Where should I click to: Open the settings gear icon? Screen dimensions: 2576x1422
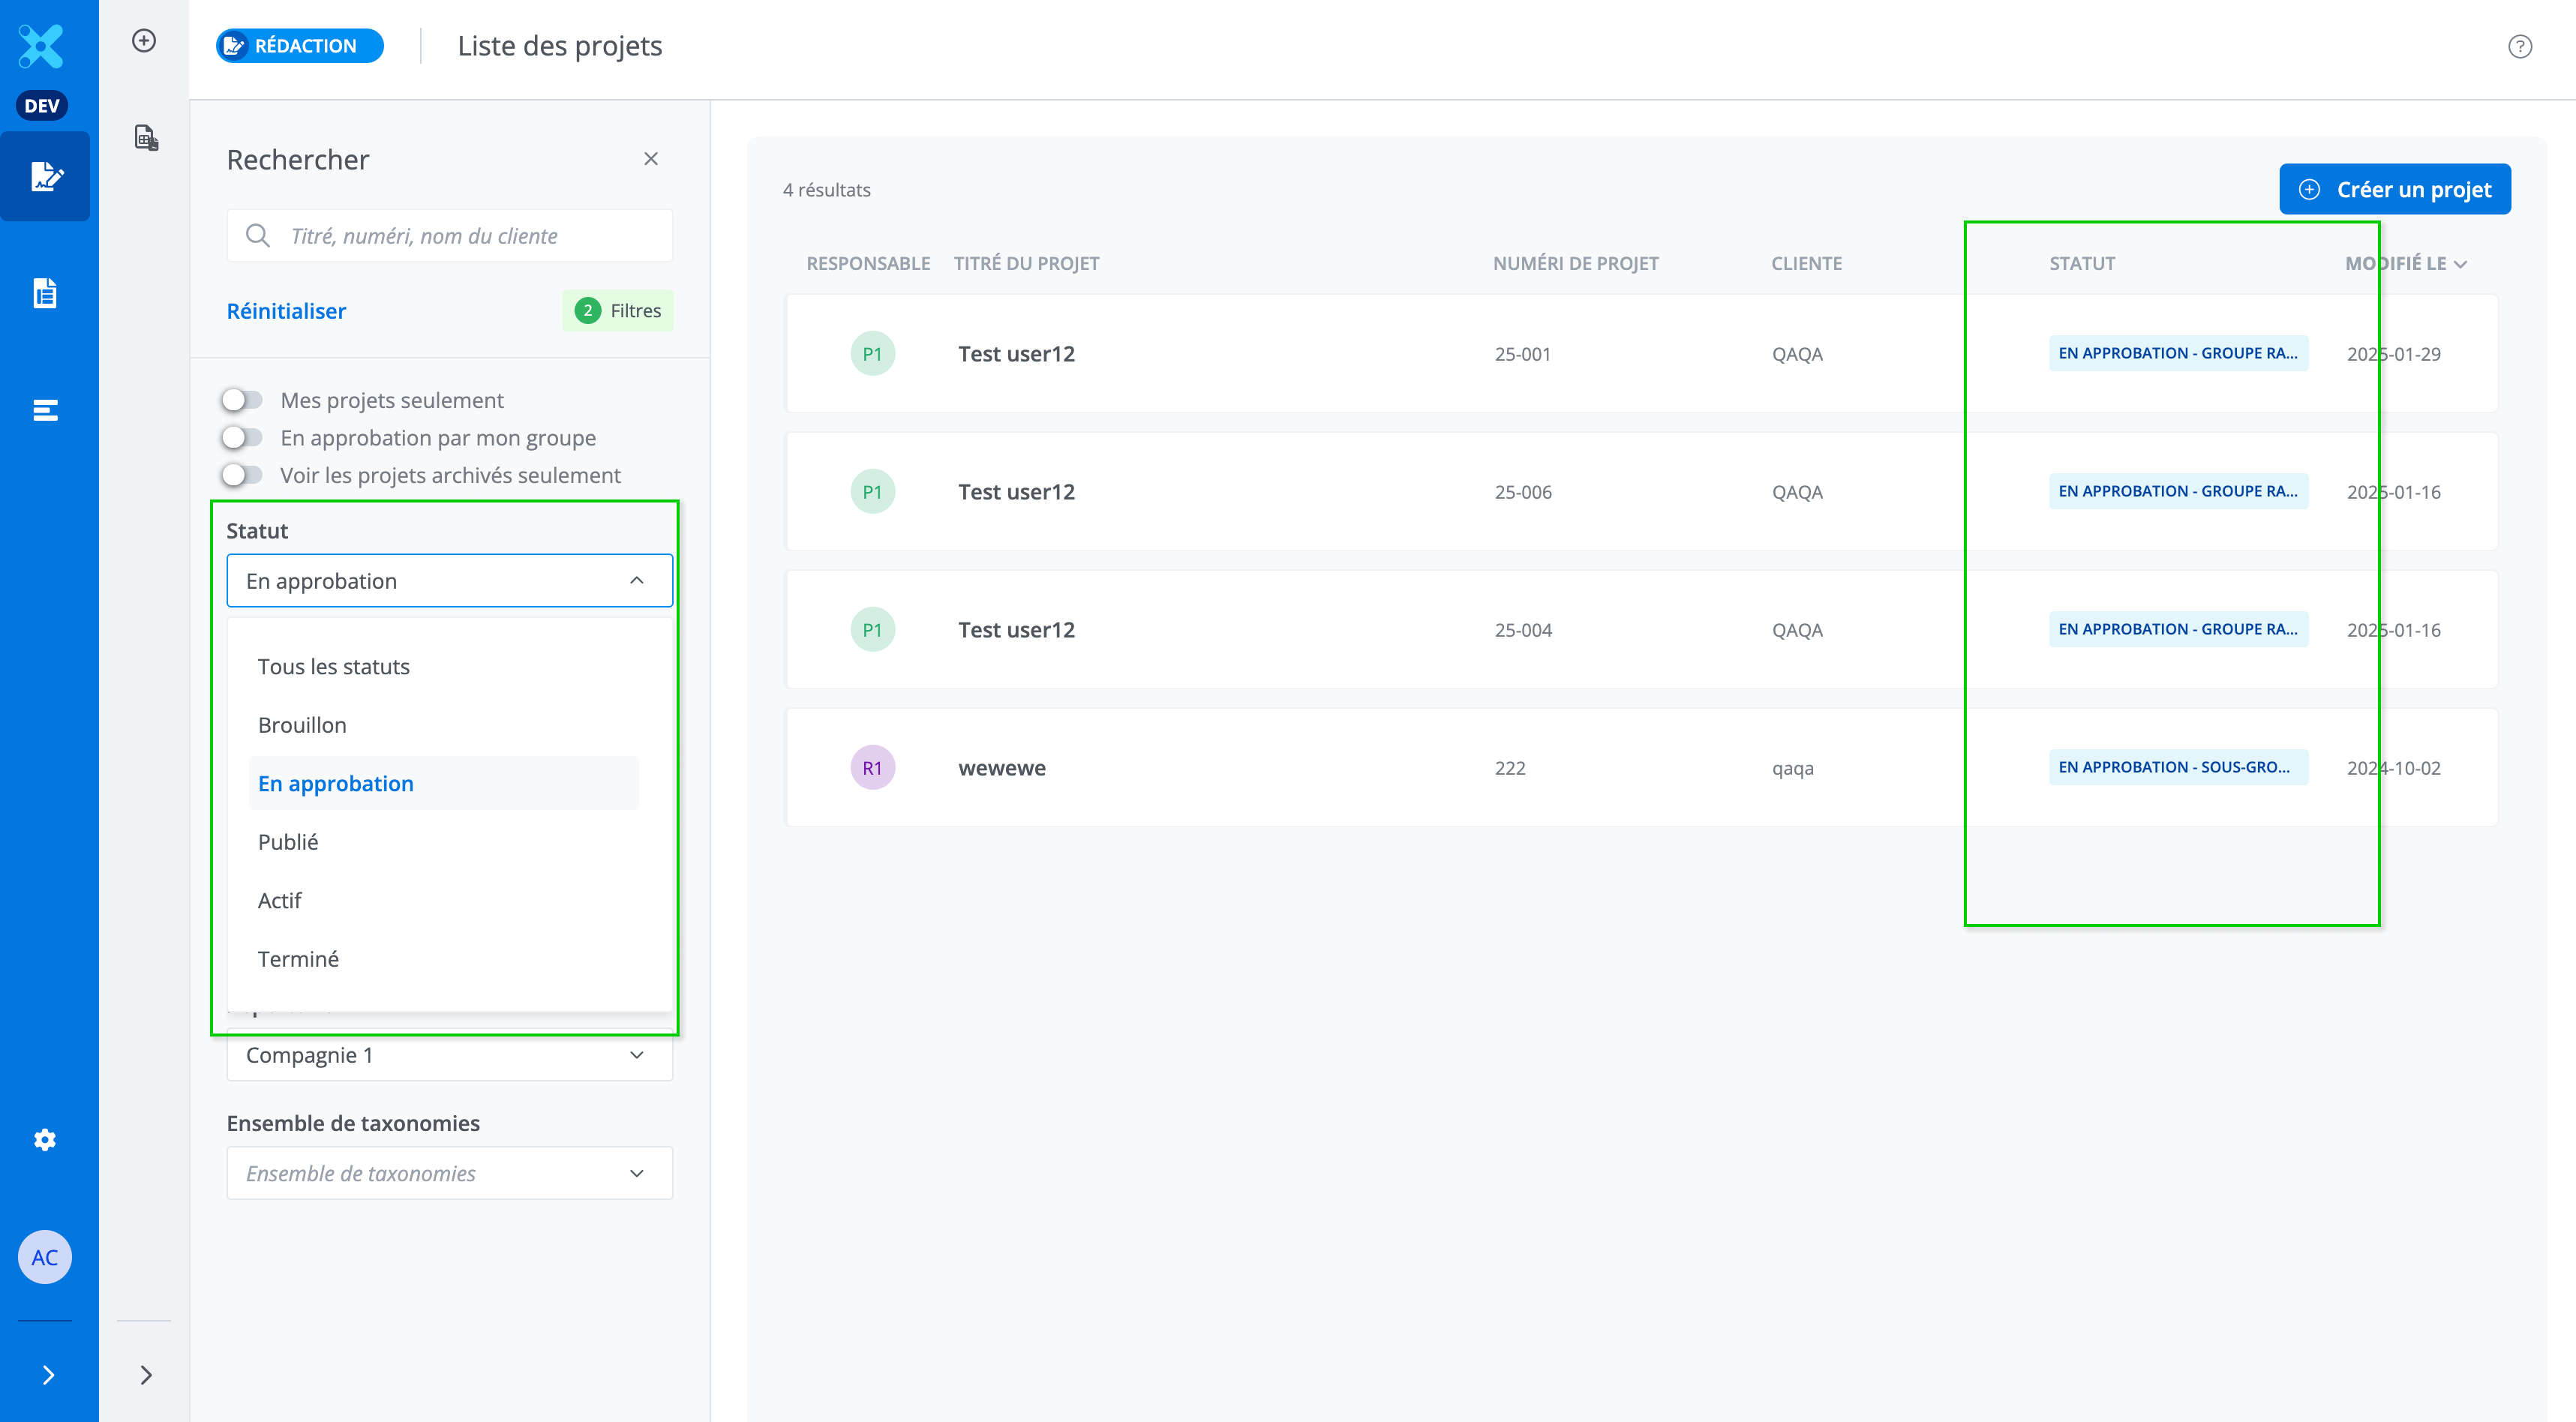click(45, 1139)
